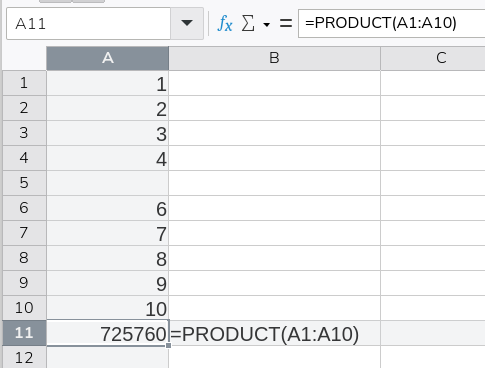Select row 2 header
Screen dimensions: 485x368
point(24,108)
